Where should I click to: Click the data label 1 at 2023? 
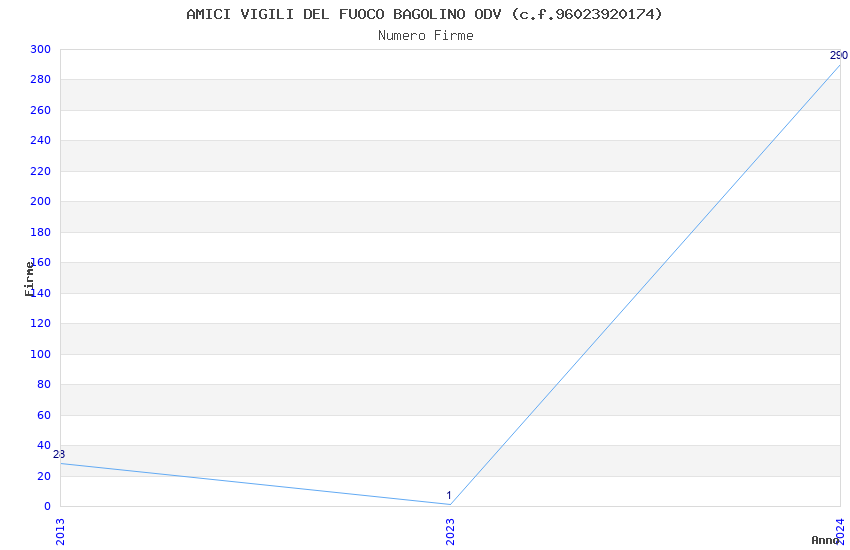449,495
